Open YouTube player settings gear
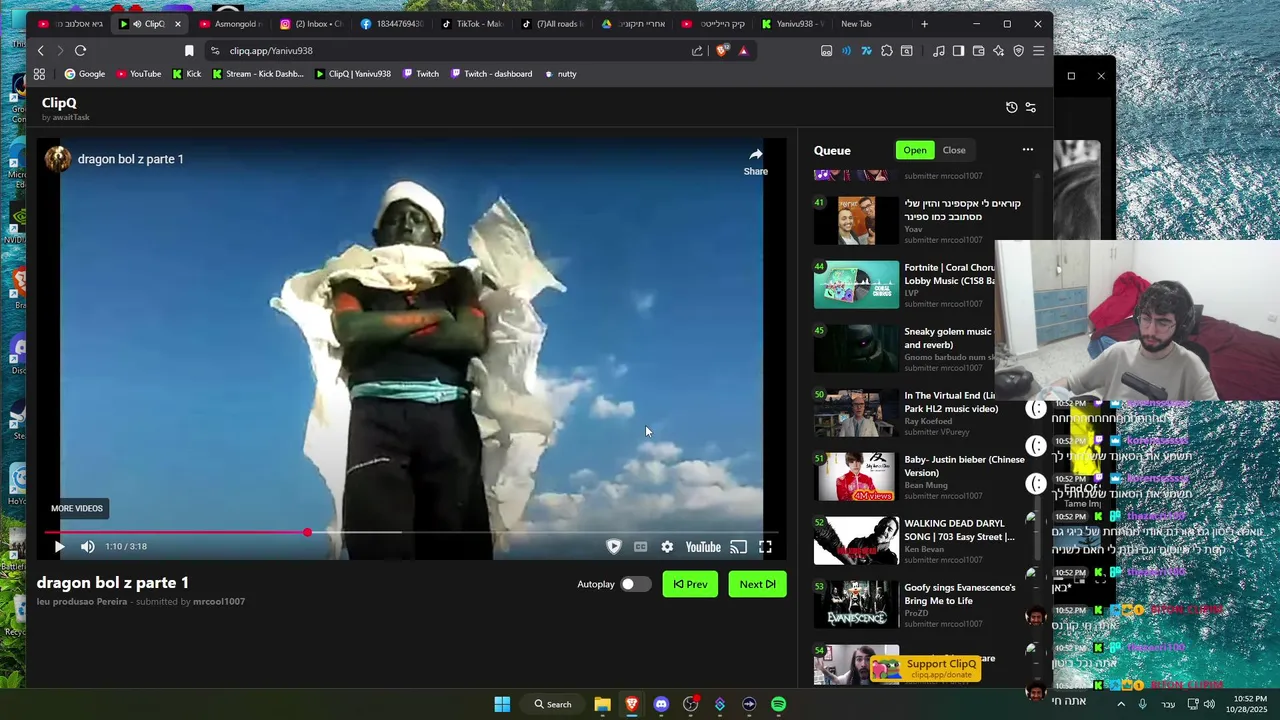 [x=667, y=547]
